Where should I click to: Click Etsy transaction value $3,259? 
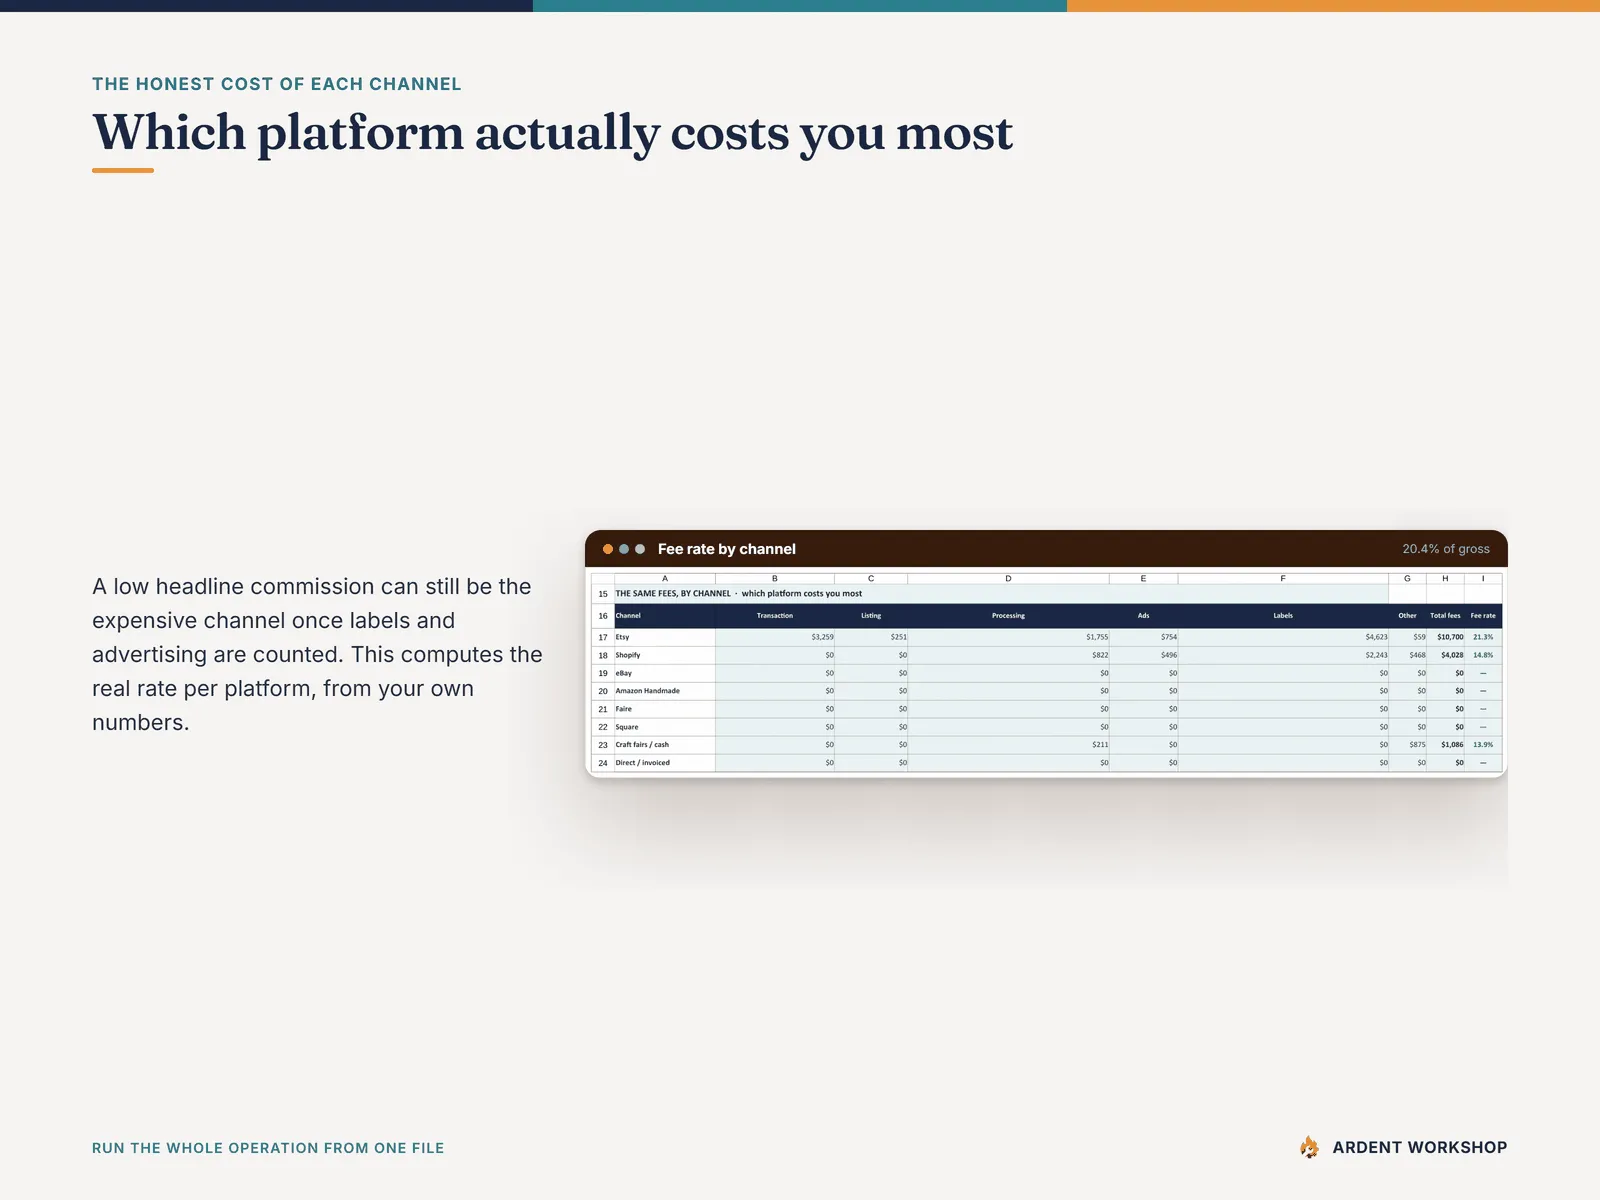click(x=822, y=637)
